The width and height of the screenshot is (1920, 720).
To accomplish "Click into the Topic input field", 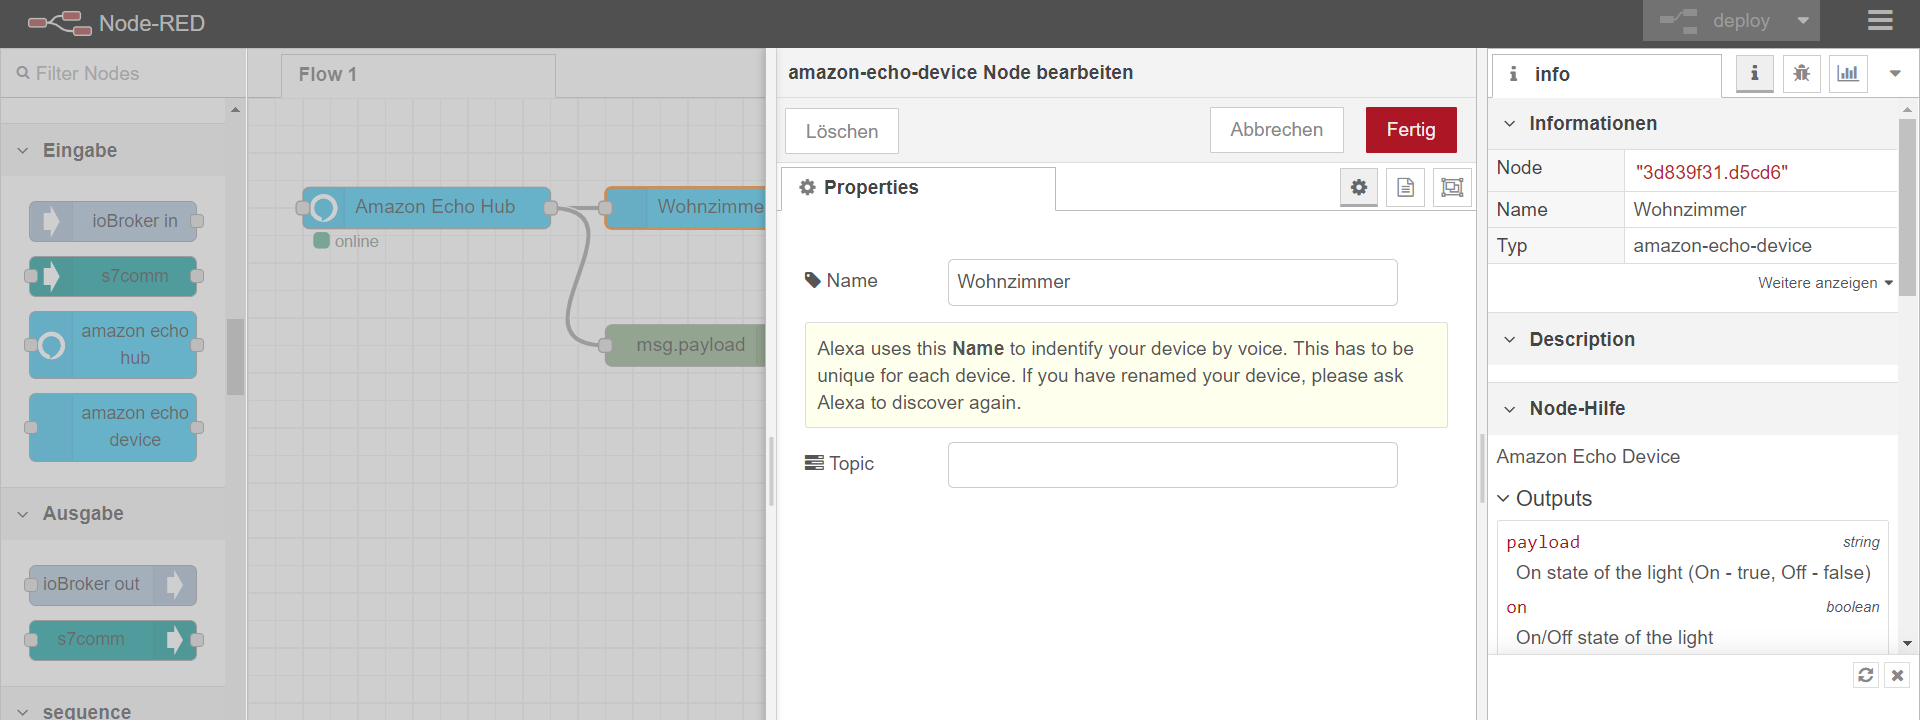I will [1172, 465].
